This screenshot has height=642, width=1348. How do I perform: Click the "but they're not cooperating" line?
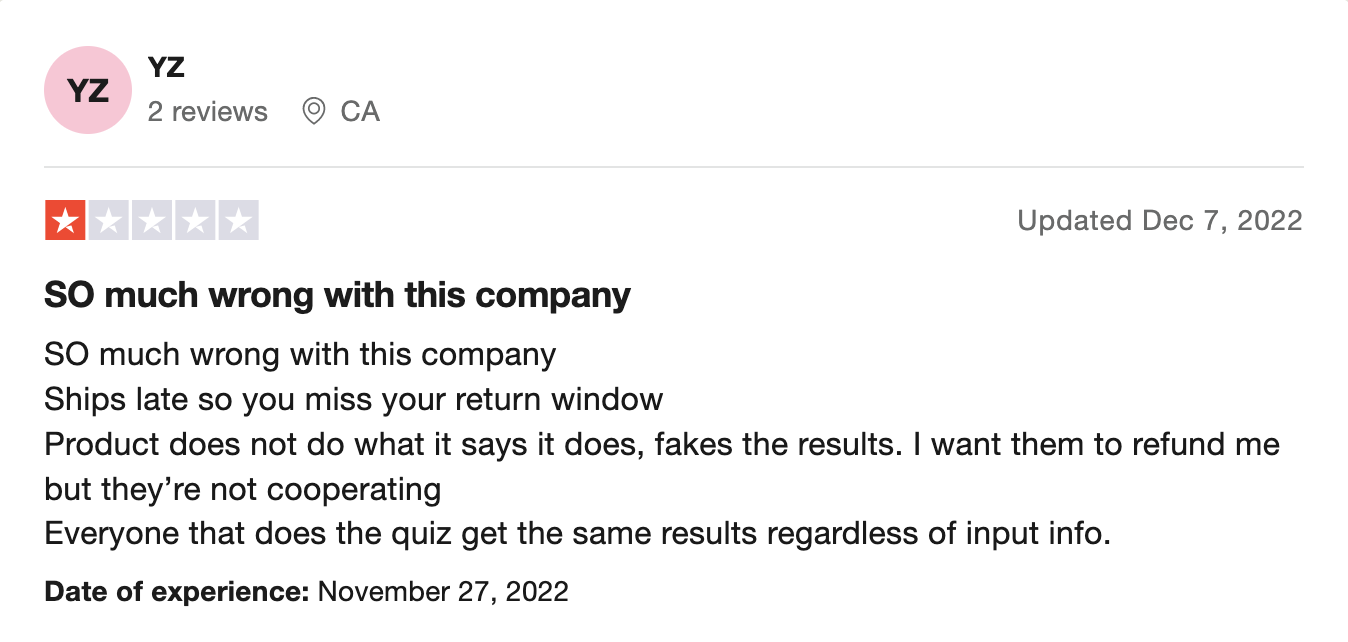(x=243, y=489)
